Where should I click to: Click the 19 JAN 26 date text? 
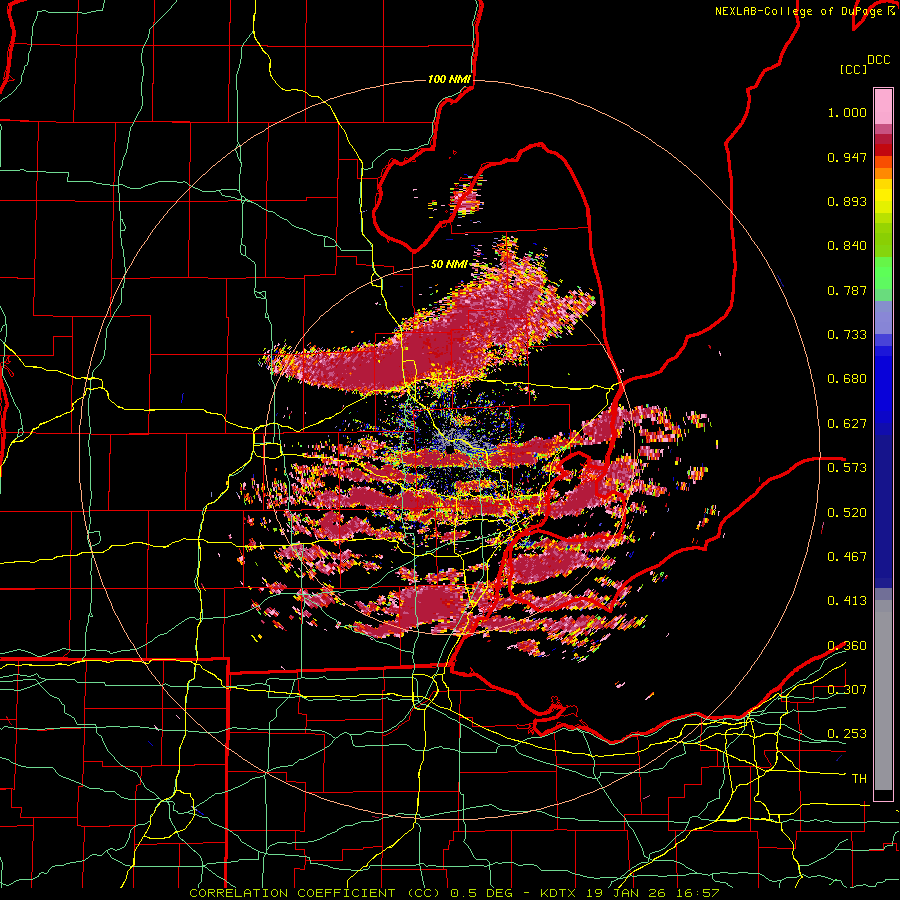pyautogui.click(x=626, y=893)
